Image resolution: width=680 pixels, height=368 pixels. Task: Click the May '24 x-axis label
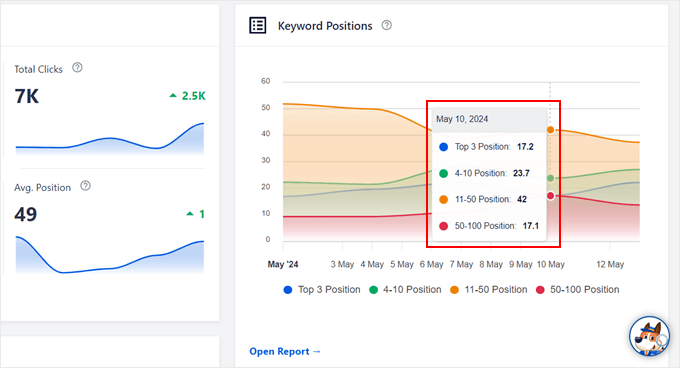click(283, 264)
